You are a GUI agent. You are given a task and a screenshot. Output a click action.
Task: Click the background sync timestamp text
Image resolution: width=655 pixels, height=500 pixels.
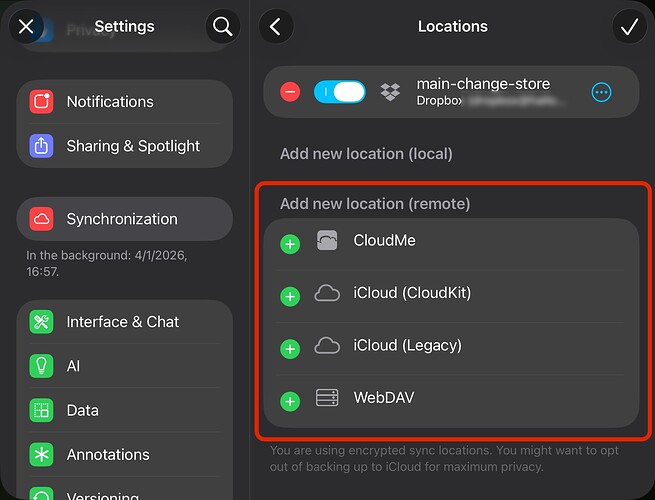point(107,263)
